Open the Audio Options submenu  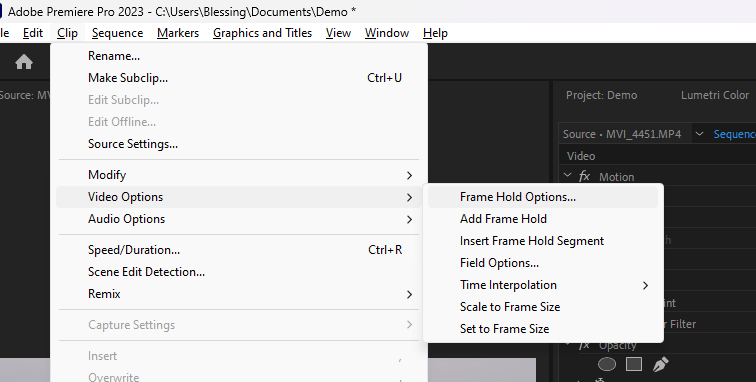(x=239, y=219)
